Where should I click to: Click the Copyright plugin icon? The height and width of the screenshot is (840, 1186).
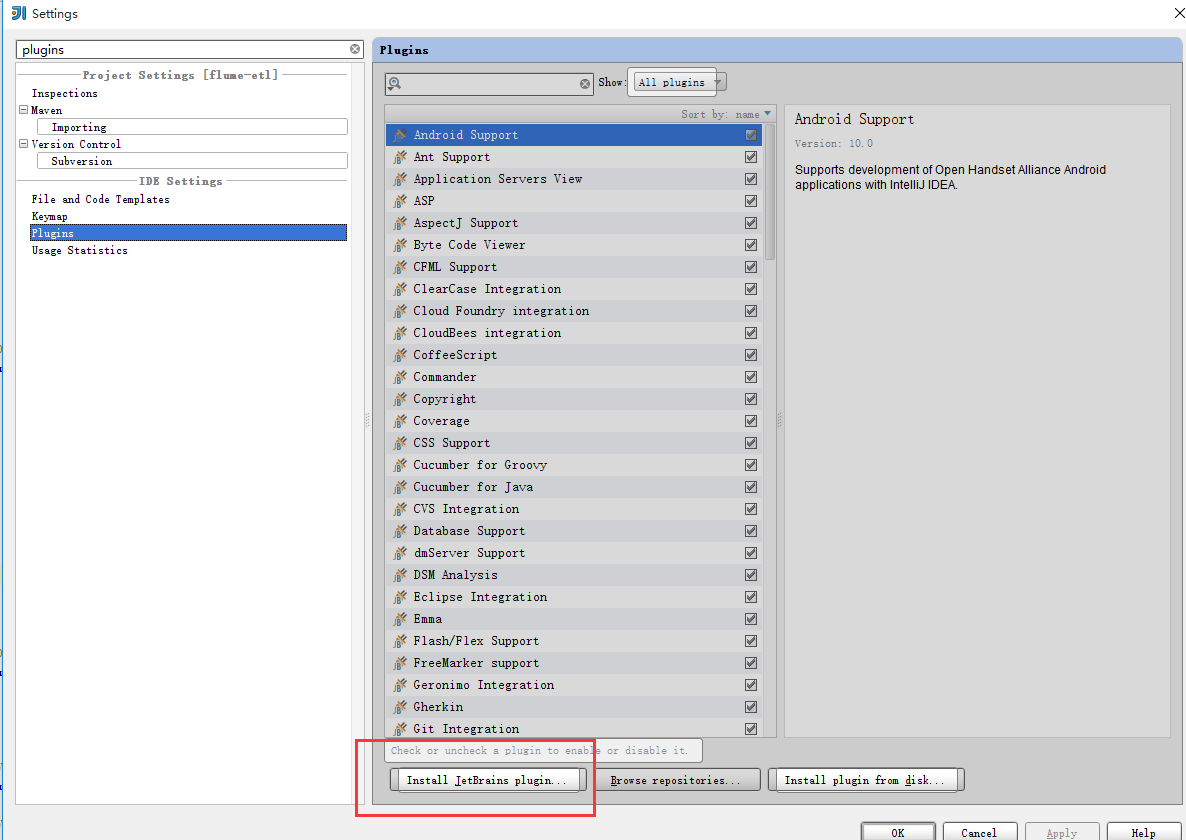click(x=400, y=399)
